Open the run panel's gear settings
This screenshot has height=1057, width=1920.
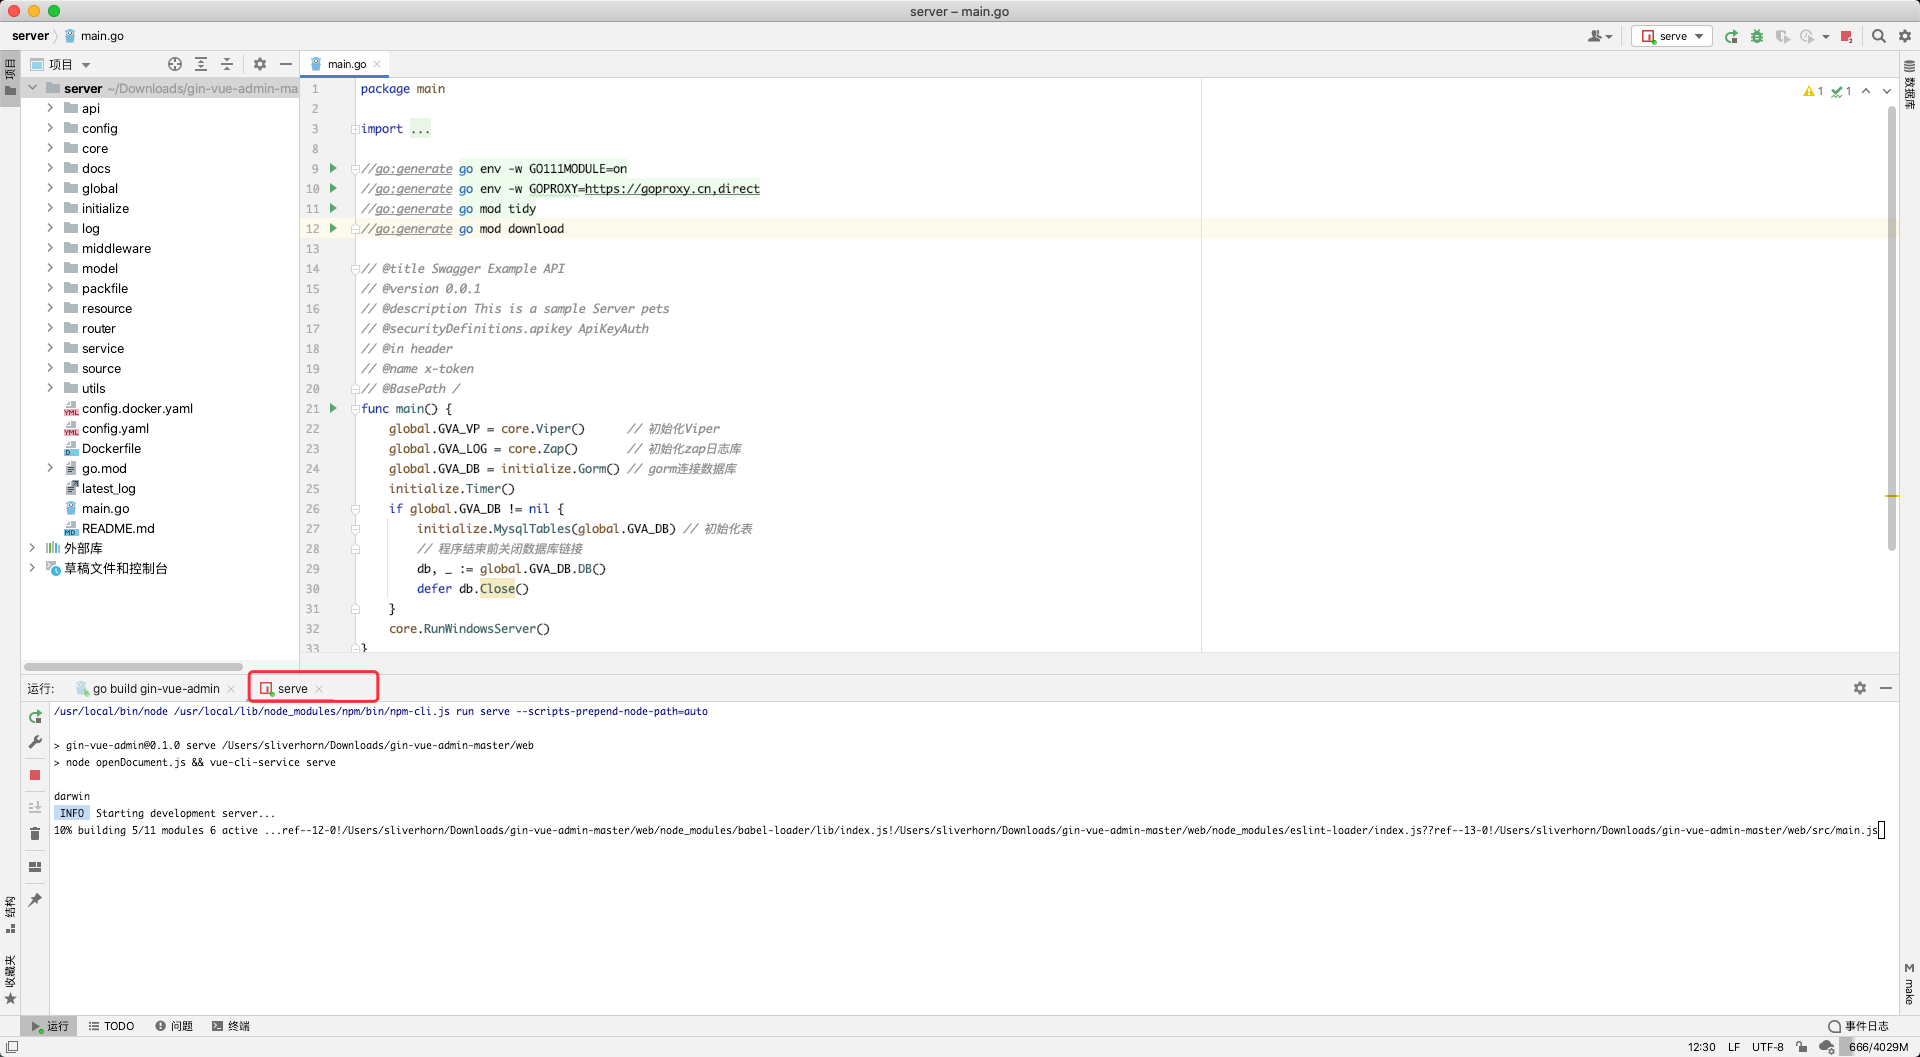pyautogui.click(x=1859, y=688)
